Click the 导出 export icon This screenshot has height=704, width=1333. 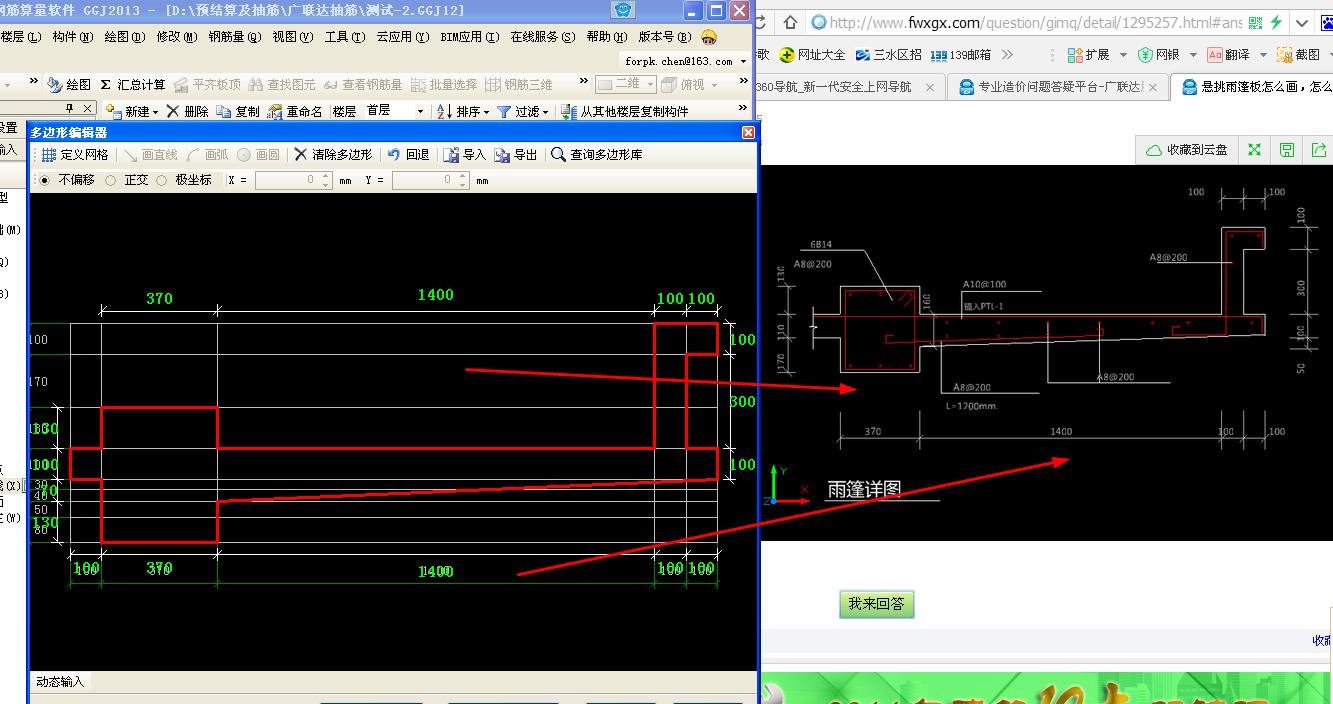(x=503, y=155)
